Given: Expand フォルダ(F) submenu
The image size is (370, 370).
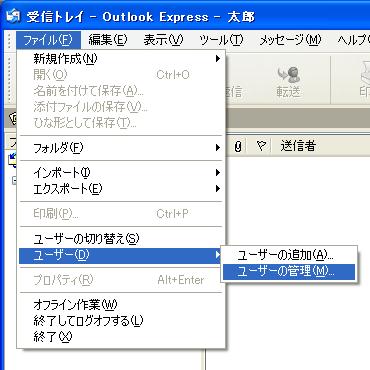Looking at the screenshot, I should click(121, 148).
